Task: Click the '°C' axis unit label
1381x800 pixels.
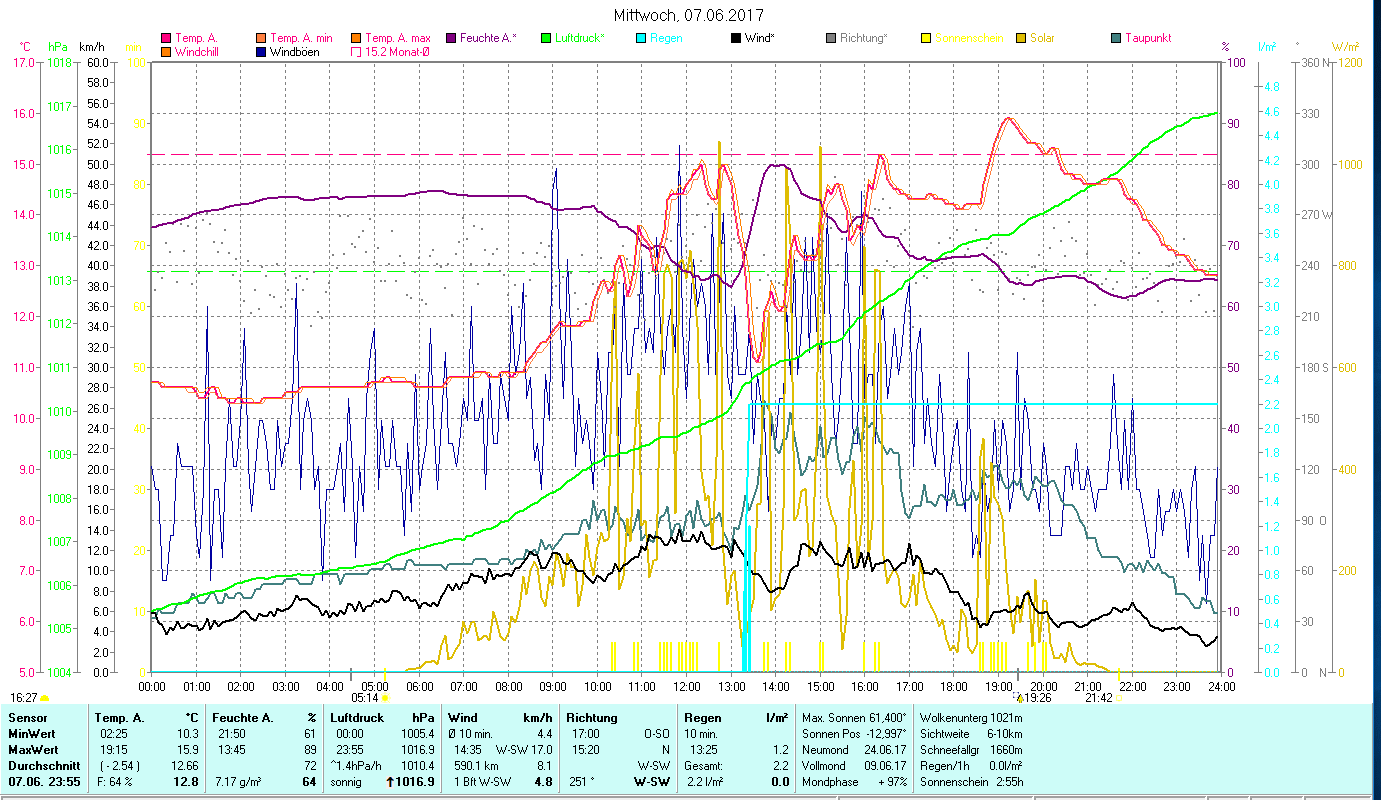Action: [25, 47]
